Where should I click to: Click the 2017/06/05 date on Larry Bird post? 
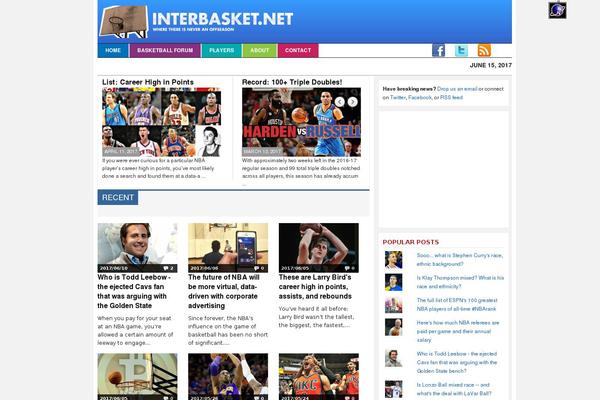[295, 268]
